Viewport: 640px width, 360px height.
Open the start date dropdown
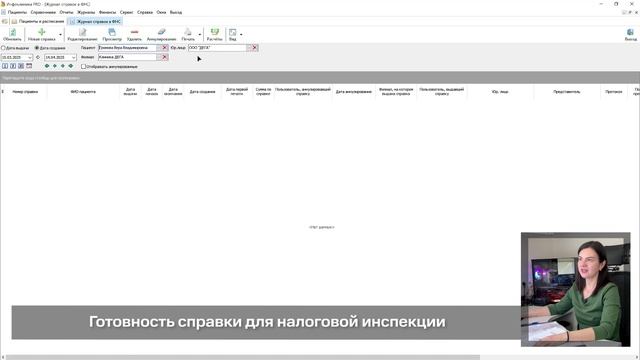tap(30, 58)
